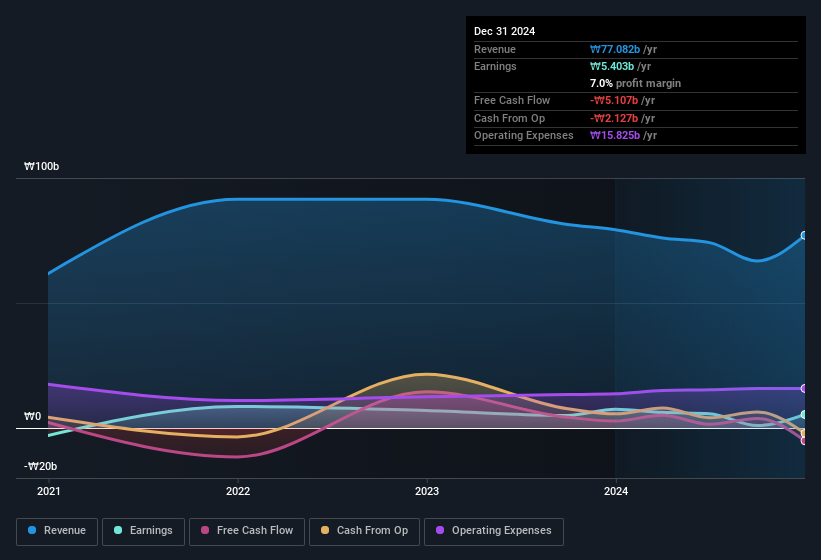The image size is (821, 560).
Task: Click the 2021 x-axis label
Action: 49,491
